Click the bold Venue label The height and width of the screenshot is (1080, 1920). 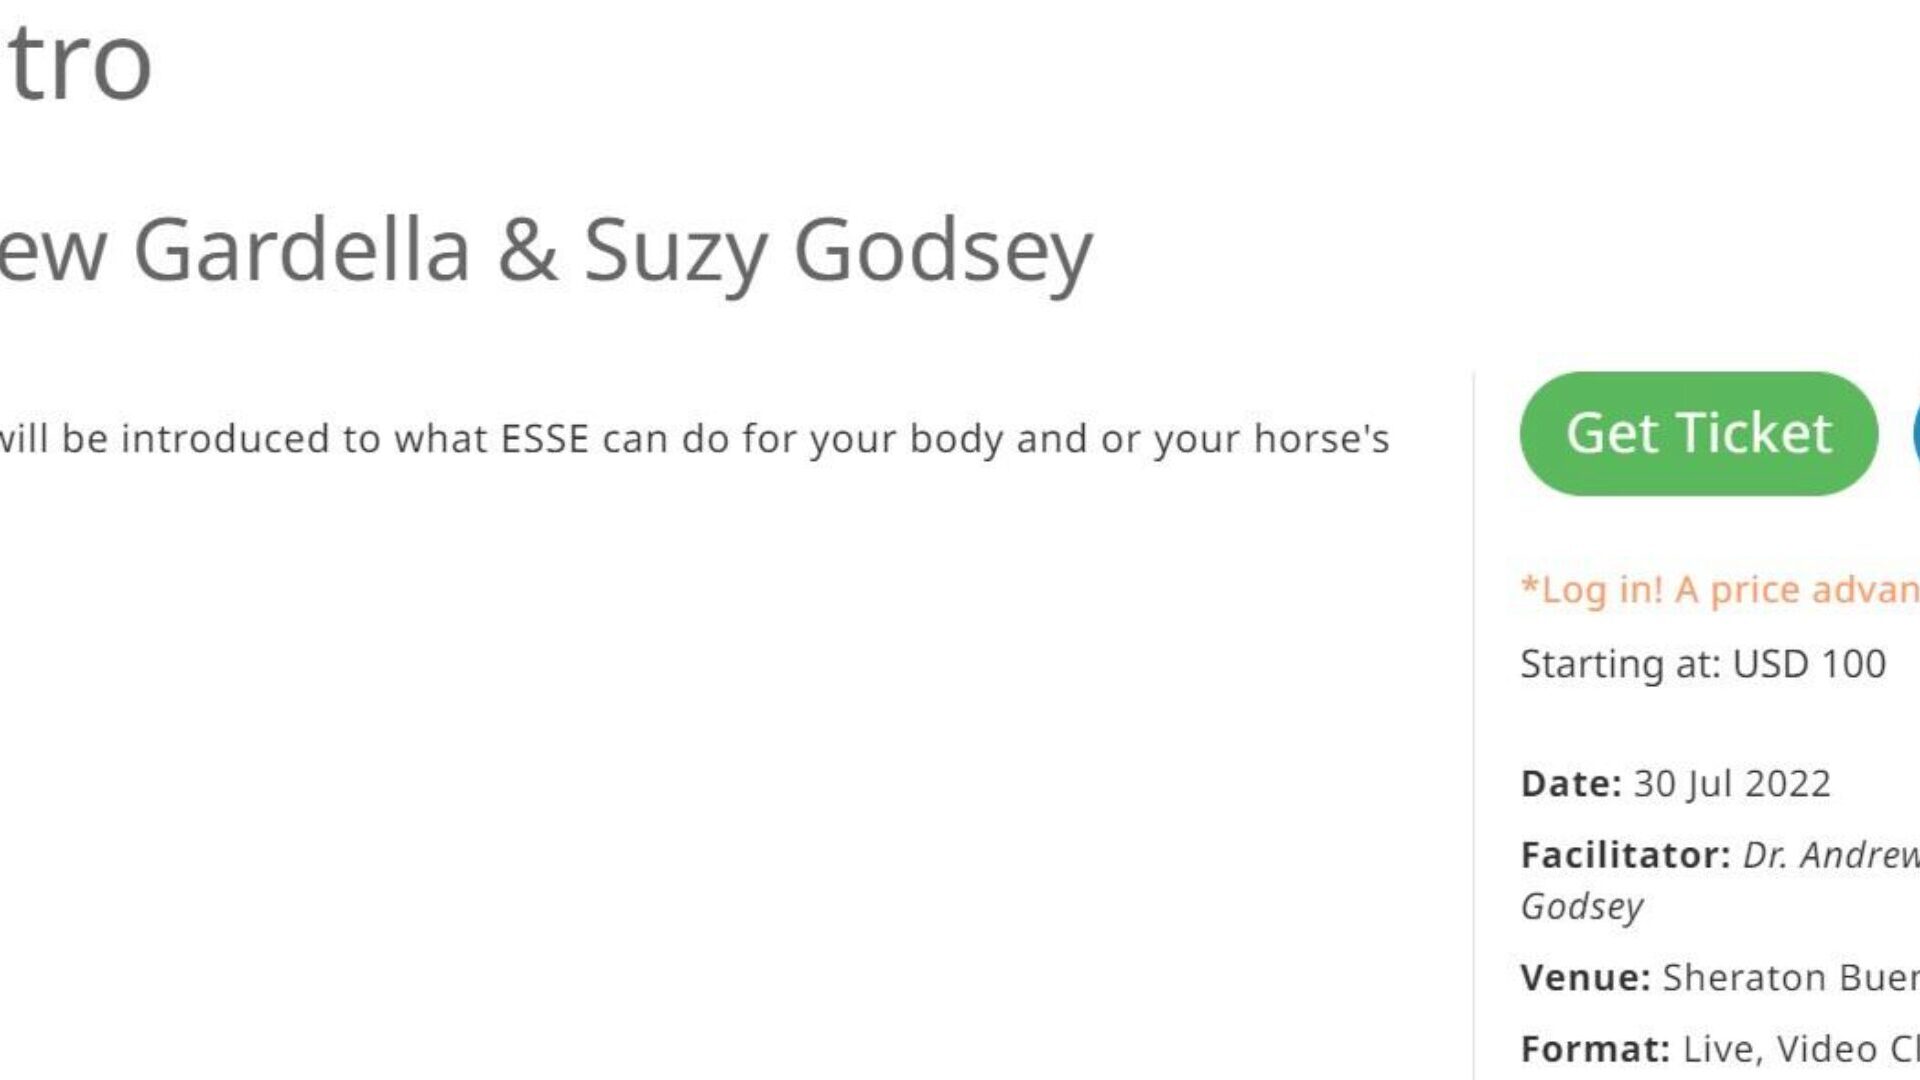(1585, 977)
